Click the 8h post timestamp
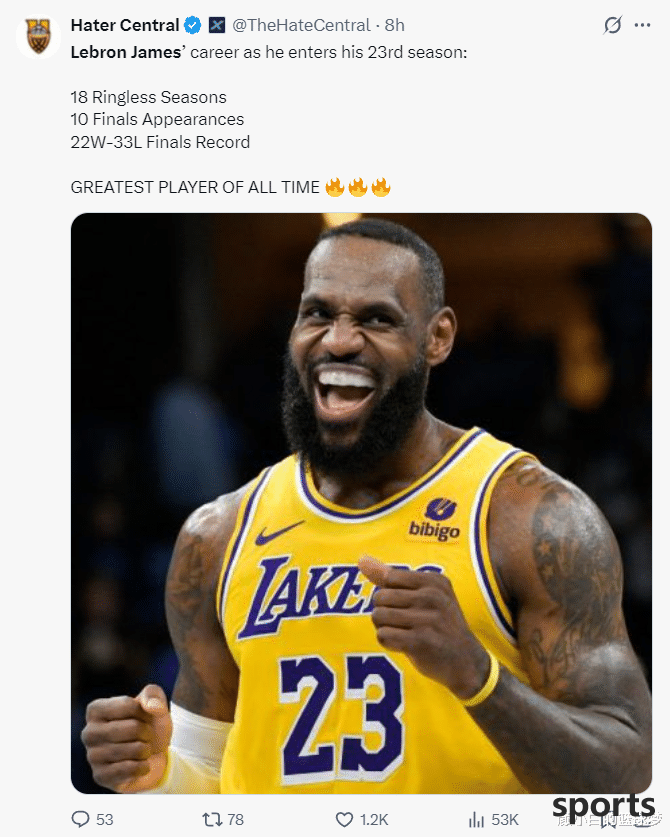 click(x=395, y=25)
